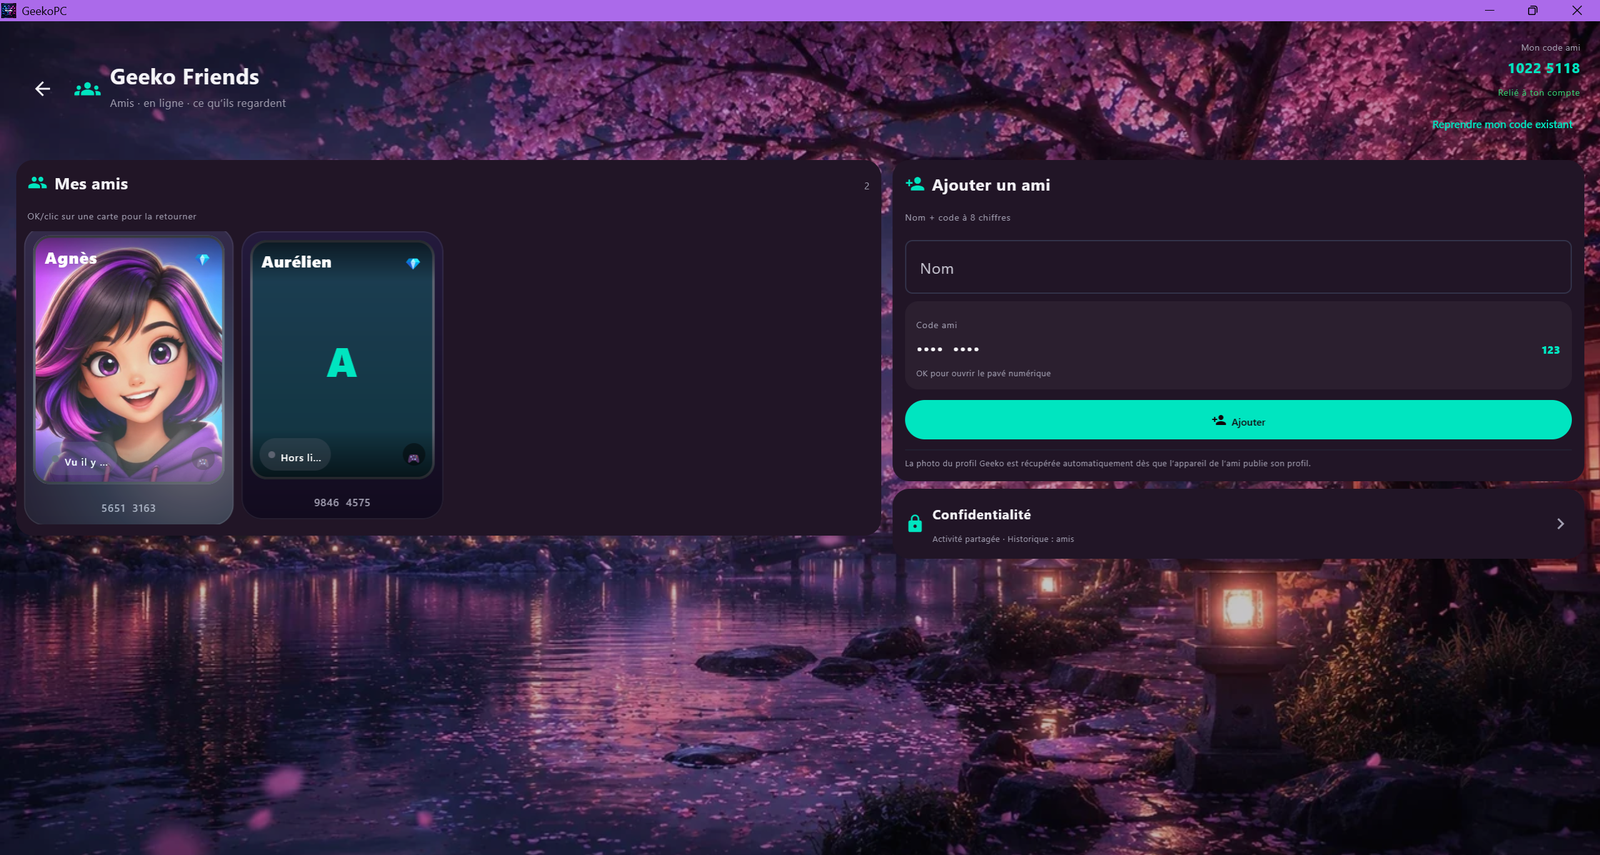1600x855 pixels.
Task: Click 'OK pour ouvrir le pavé numérique' hint
Action: point(983,373)
